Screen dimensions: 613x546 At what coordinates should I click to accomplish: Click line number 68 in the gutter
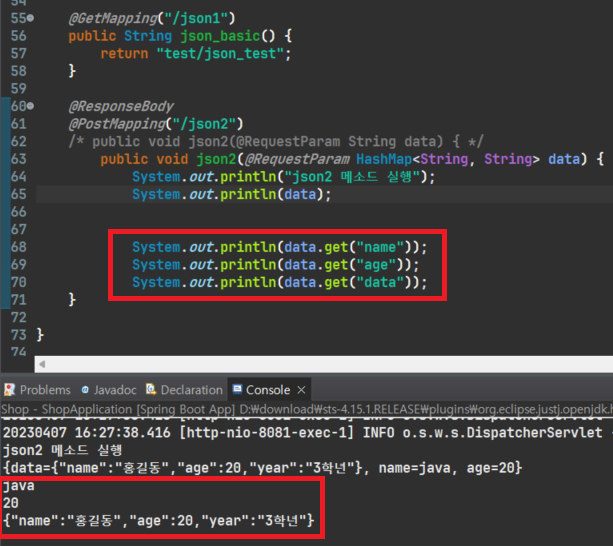tap(18, 247)
